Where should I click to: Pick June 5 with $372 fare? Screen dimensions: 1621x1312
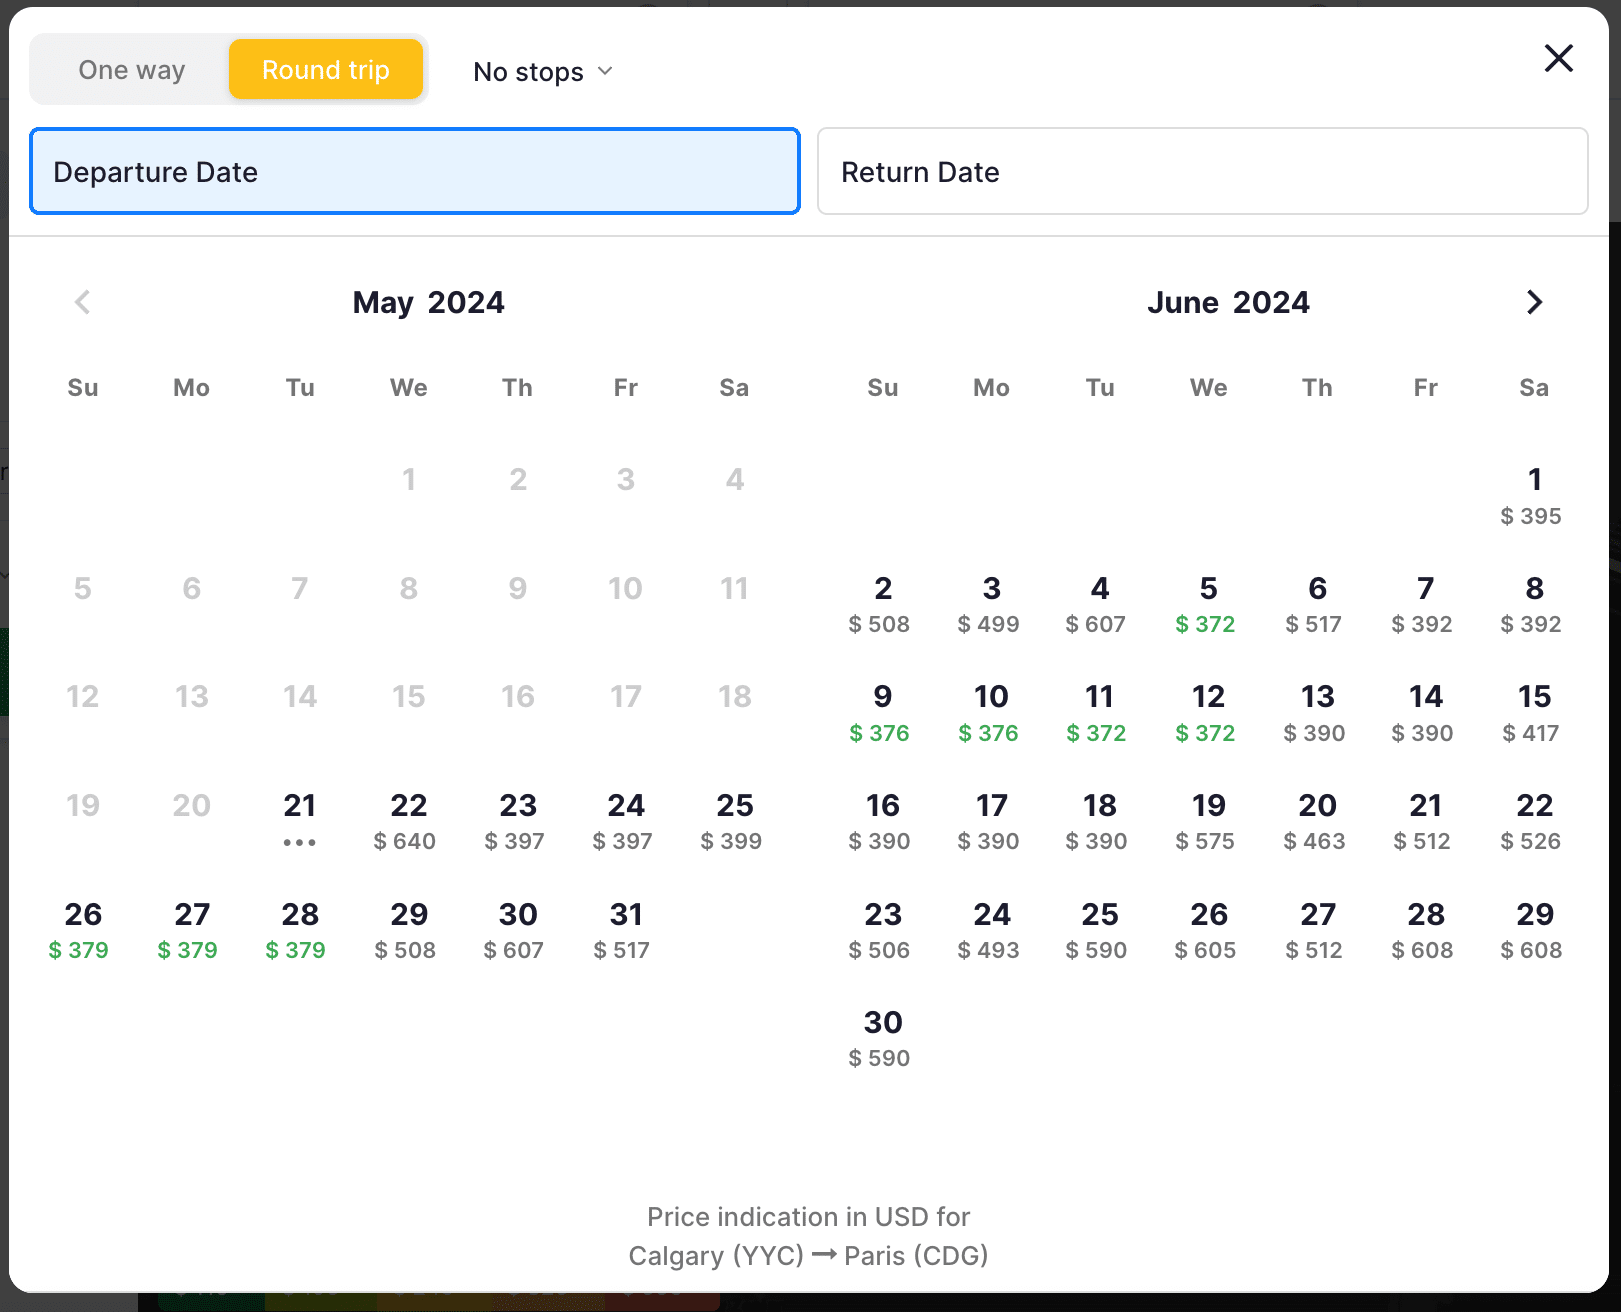(1207, 603)
